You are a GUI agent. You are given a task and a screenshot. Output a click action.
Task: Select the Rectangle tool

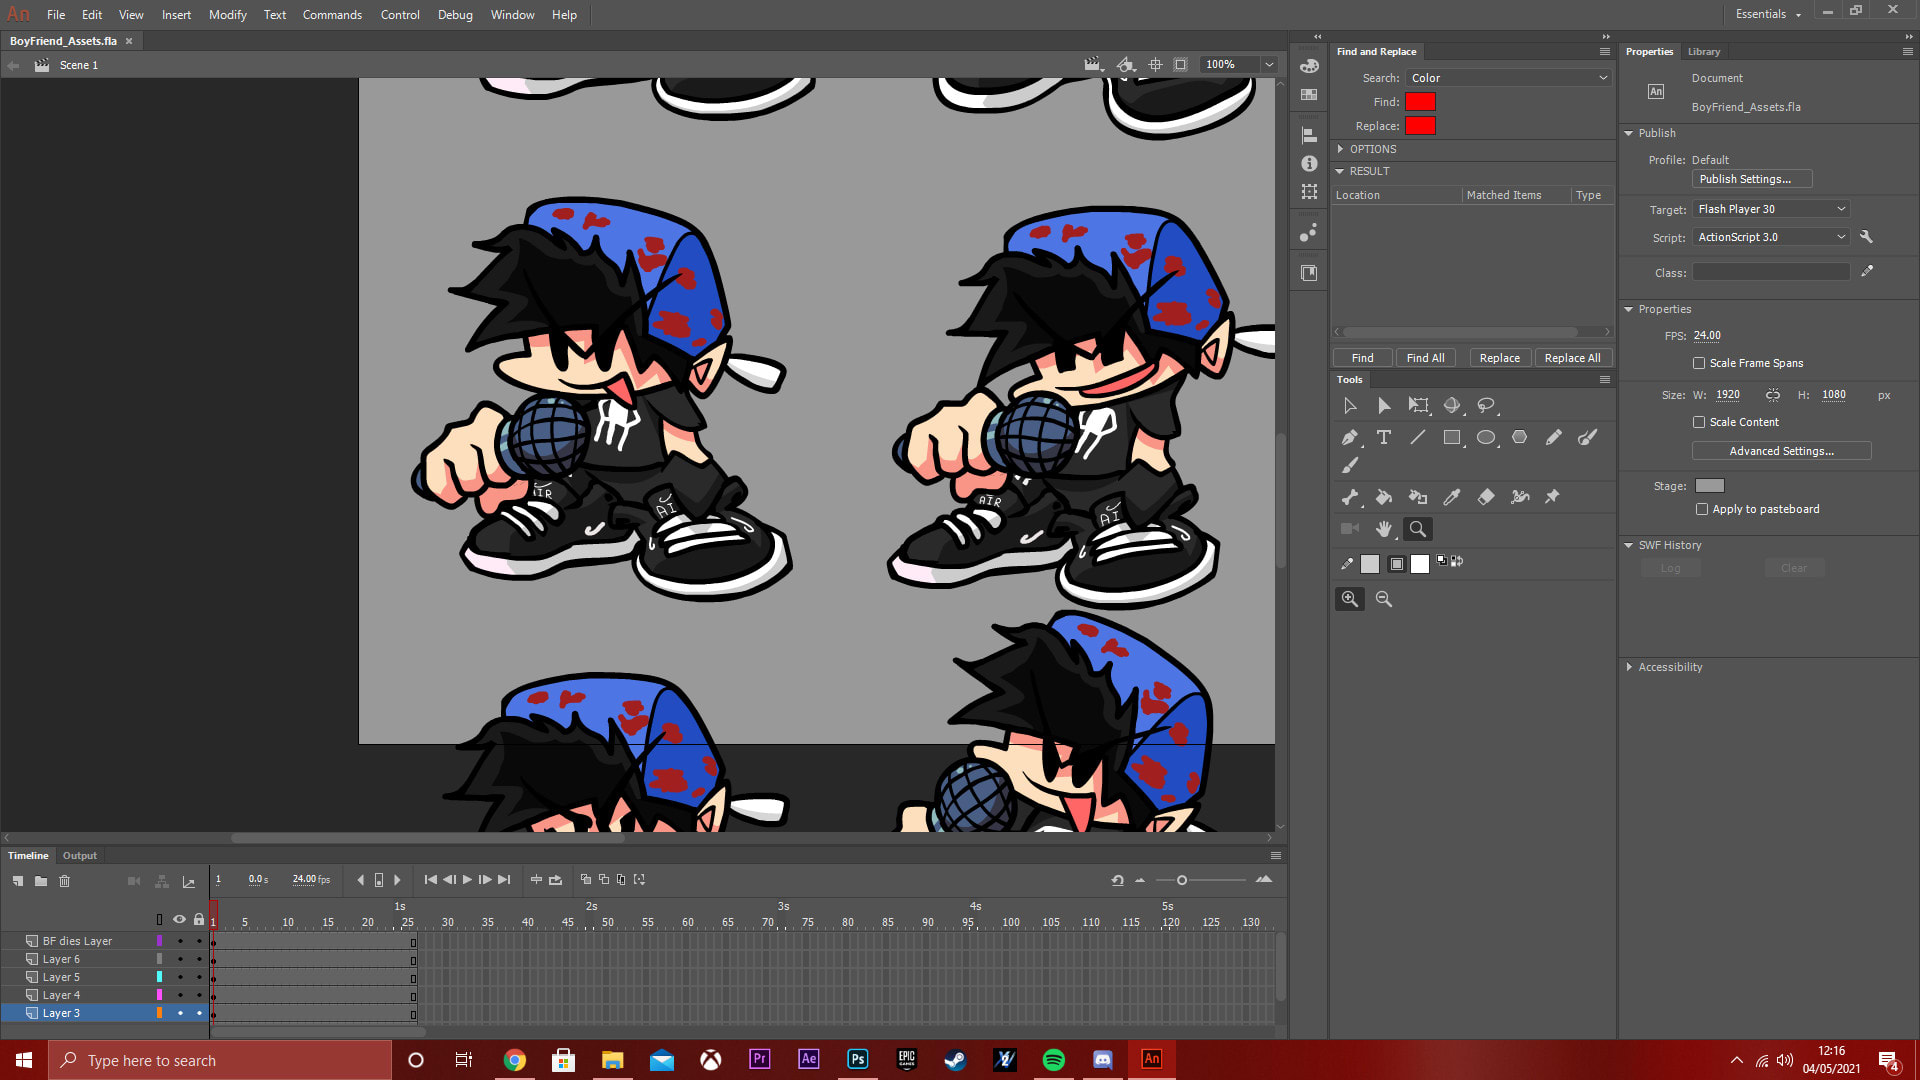pos(1452,437)
